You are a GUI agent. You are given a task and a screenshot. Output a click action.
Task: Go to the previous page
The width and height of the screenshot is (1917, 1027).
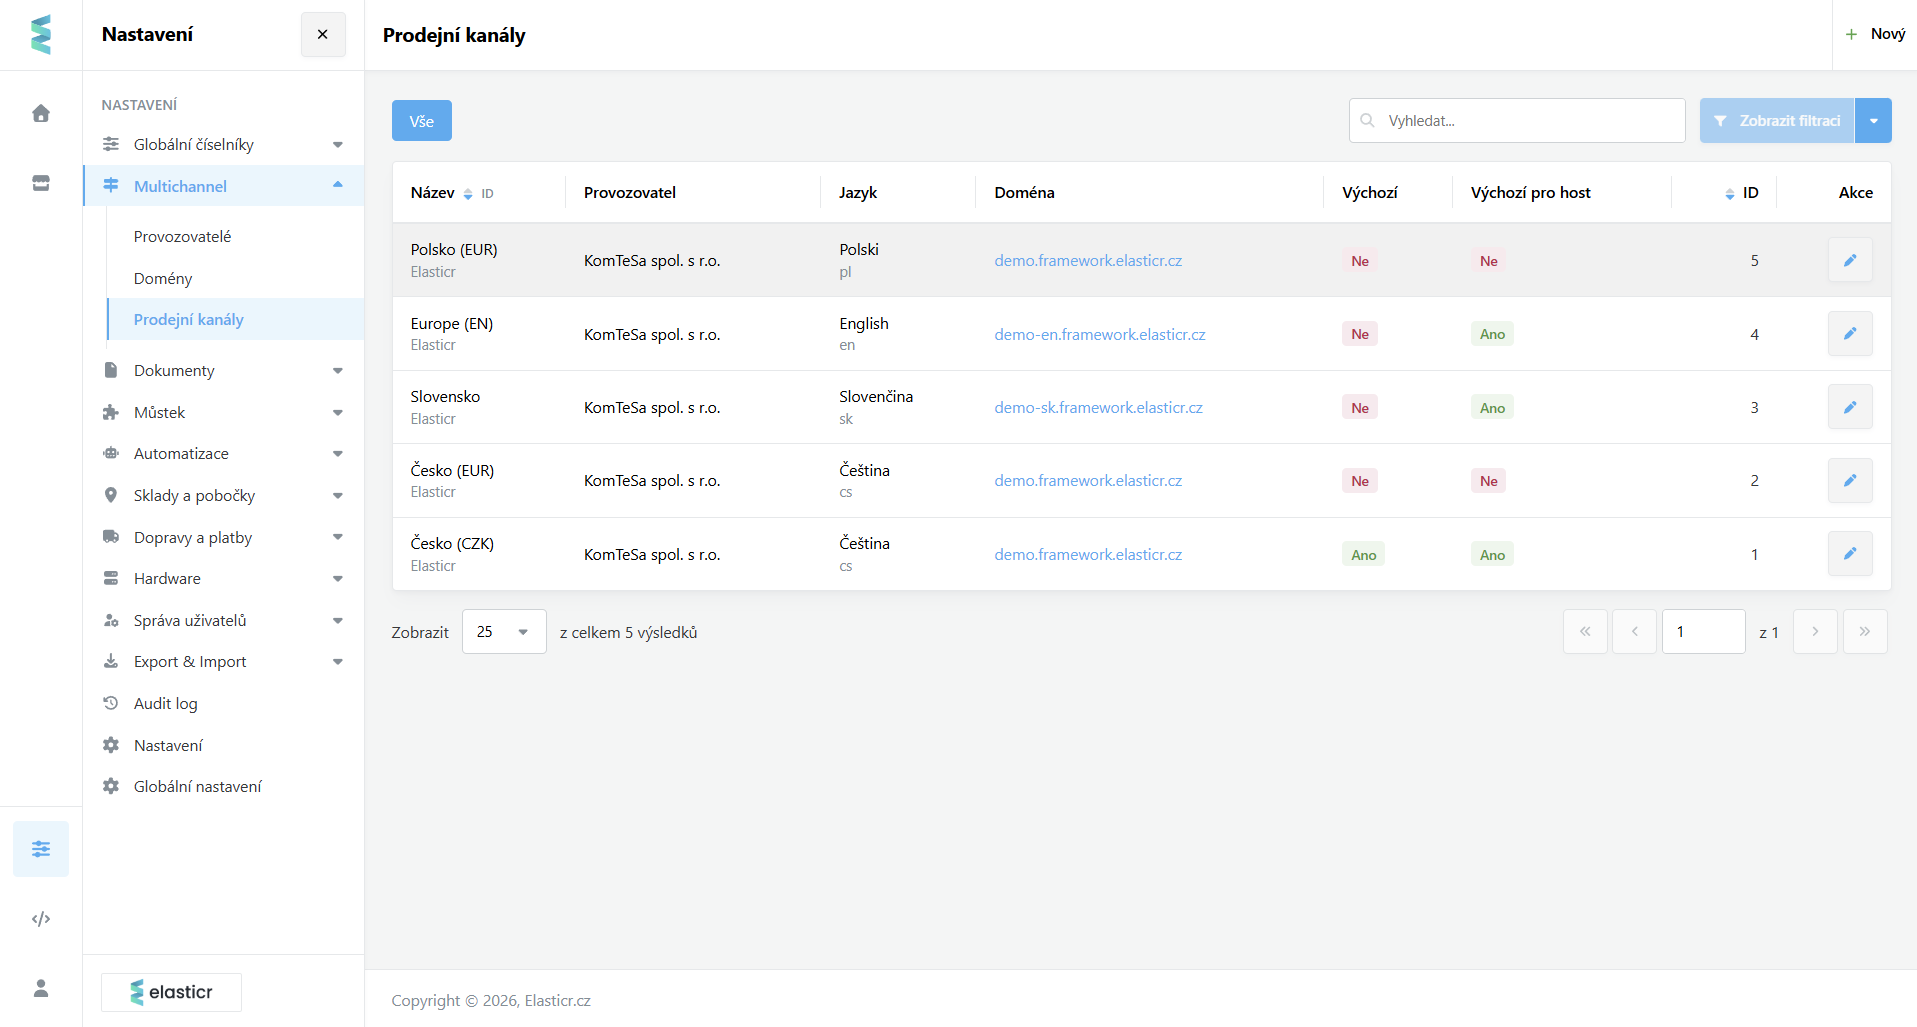[1635, 632]
